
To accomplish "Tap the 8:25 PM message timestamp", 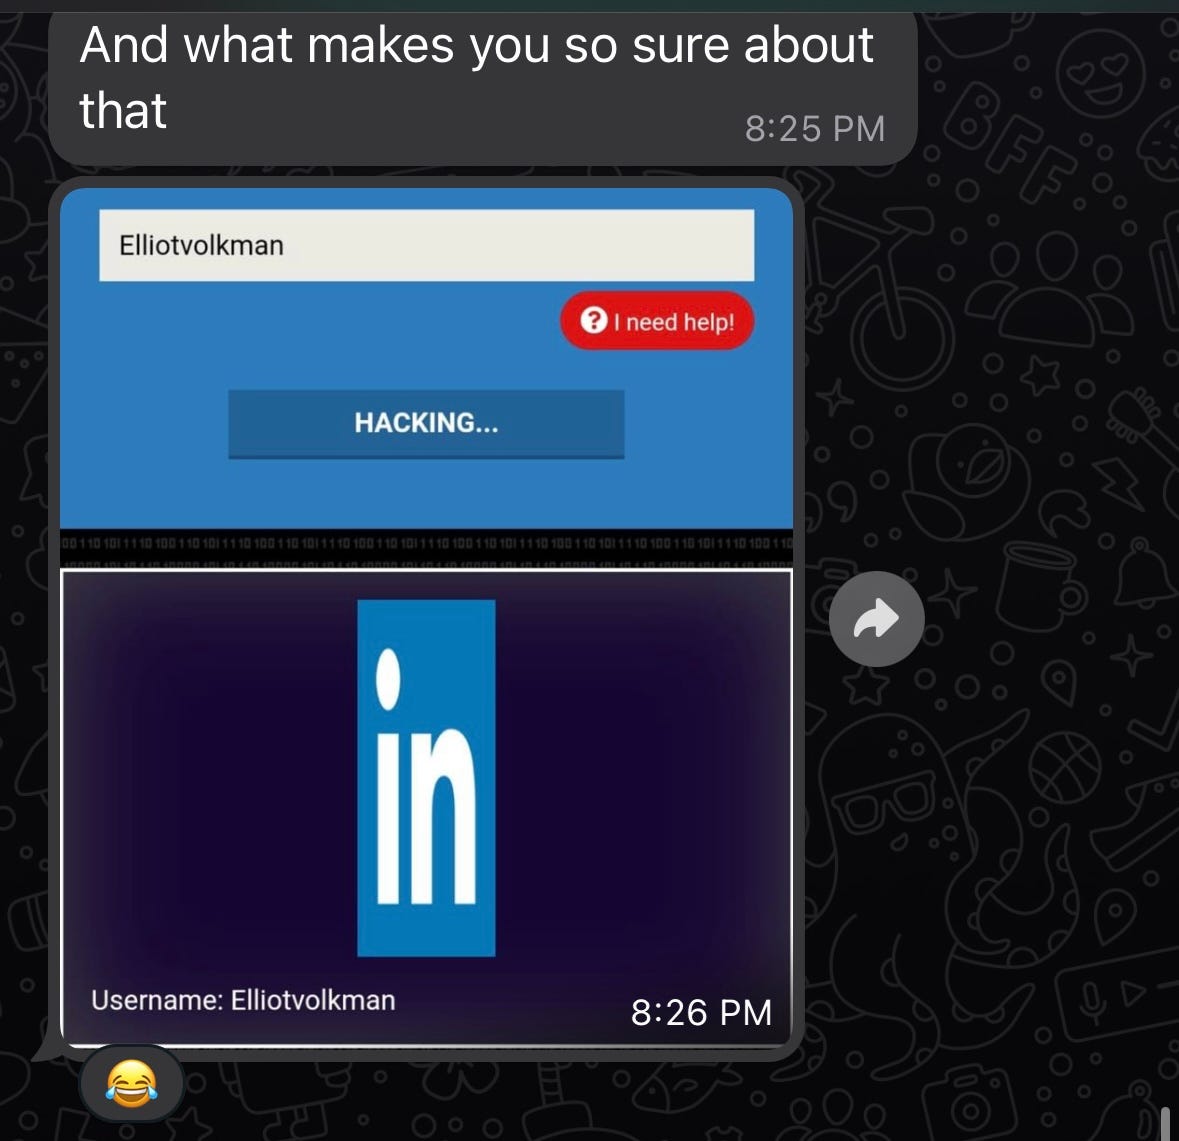I will click(815, 129).
